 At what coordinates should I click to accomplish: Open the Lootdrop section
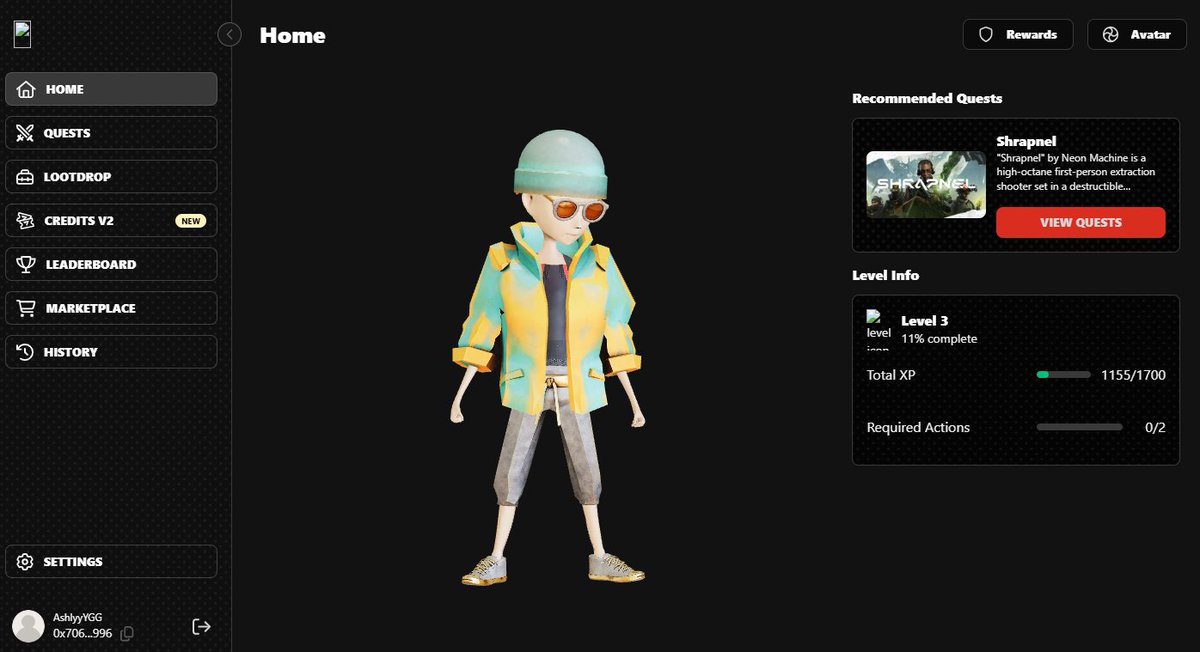(111, 177)
